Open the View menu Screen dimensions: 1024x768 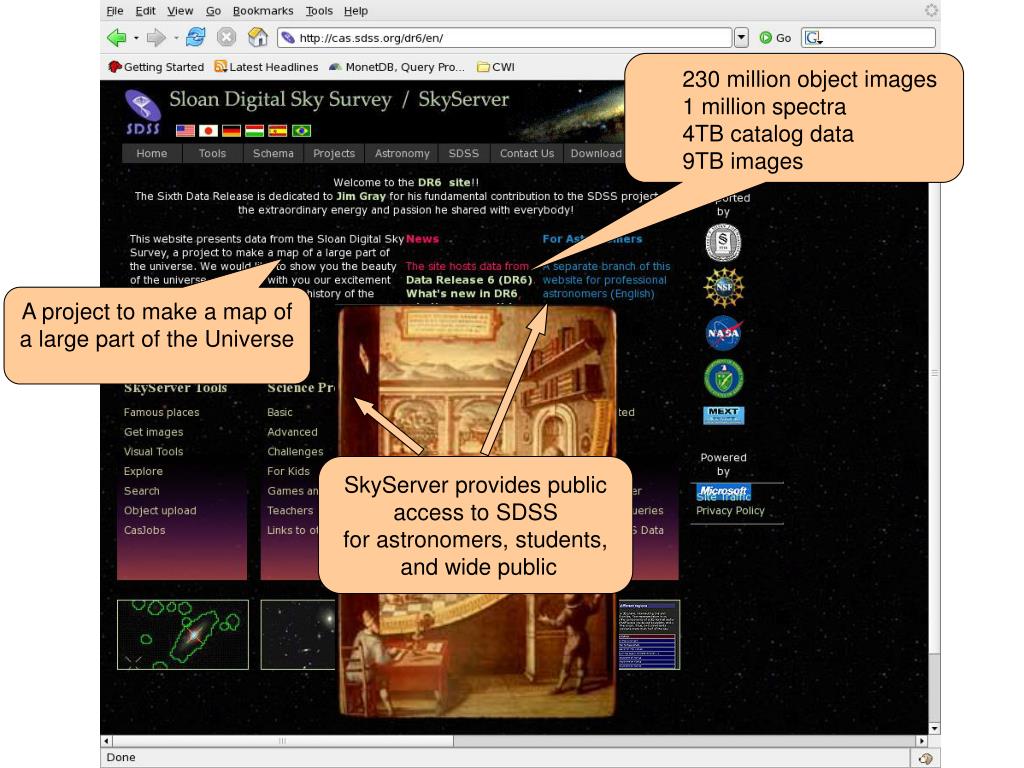coord(180,10)
